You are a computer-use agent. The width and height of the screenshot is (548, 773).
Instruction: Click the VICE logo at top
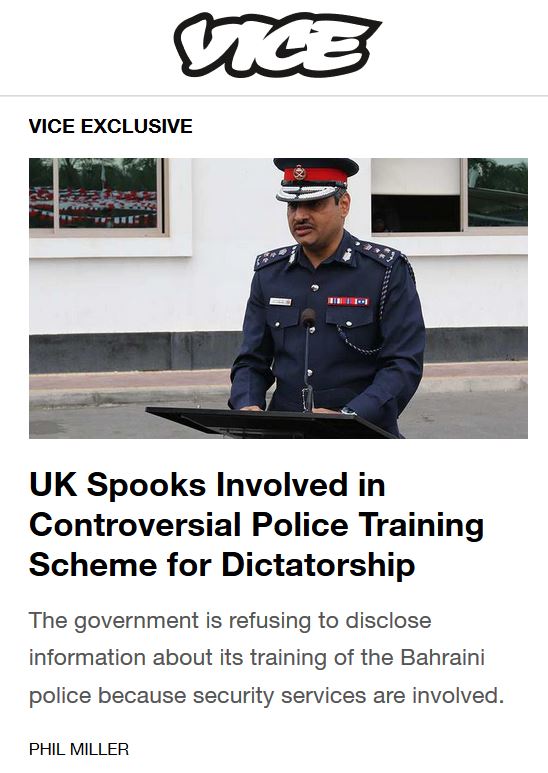pos(277,45)
